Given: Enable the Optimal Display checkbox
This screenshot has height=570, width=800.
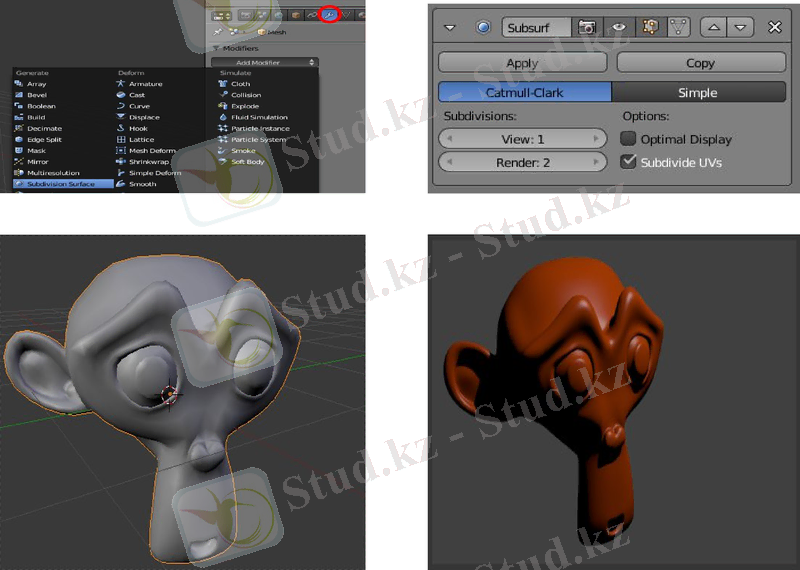Looking at the screenshot, I should [x=629, y=139].
